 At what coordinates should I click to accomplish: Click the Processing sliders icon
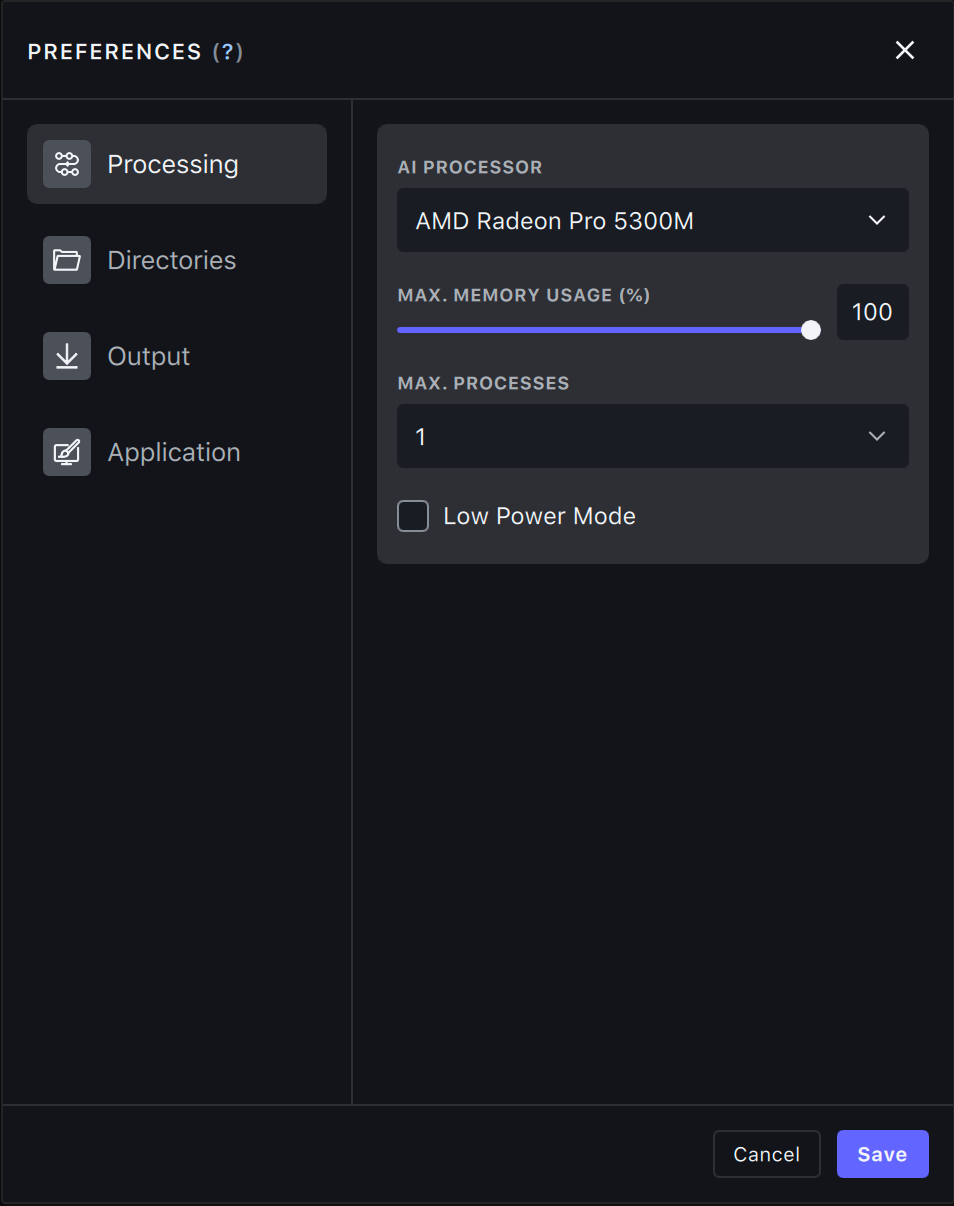point(67,164)
